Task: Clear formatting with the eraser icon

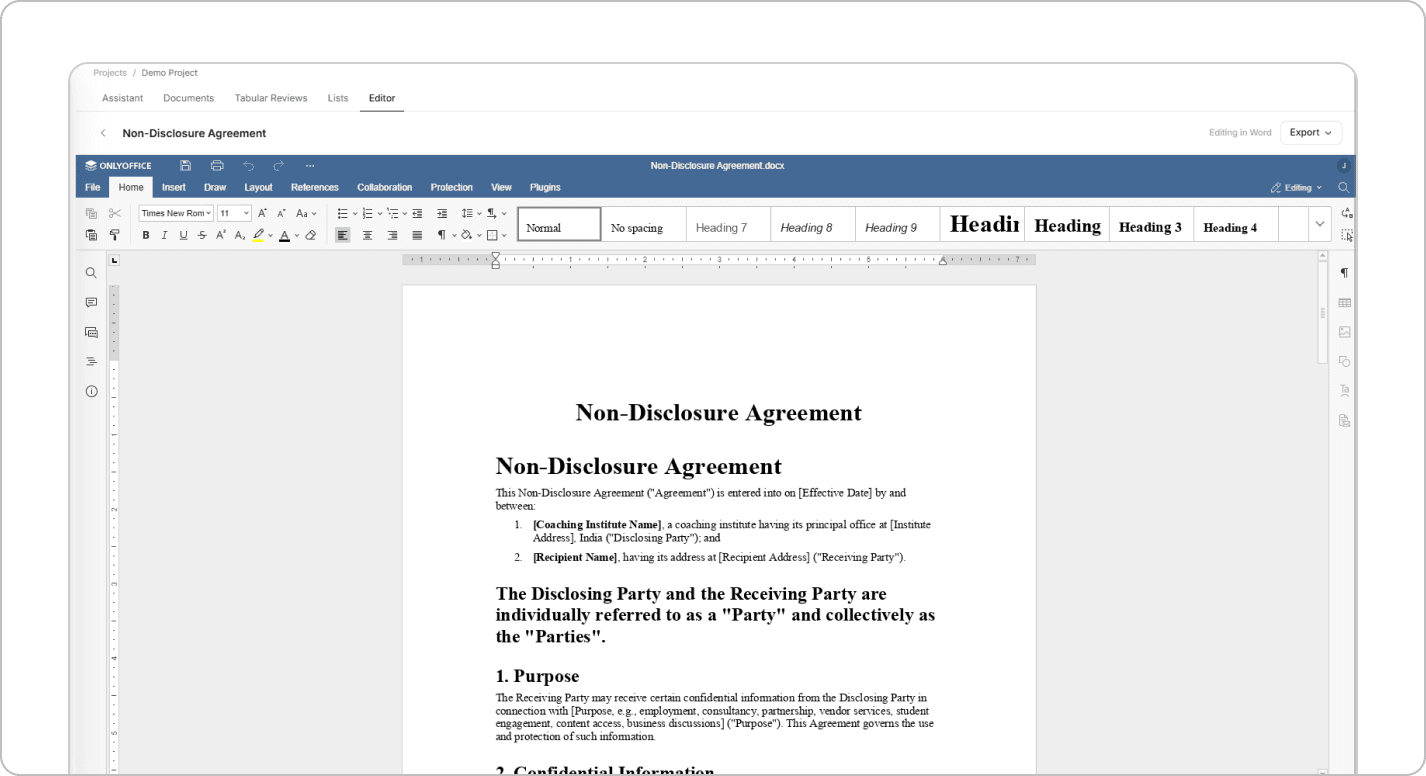Action: [x=310, y=235]
